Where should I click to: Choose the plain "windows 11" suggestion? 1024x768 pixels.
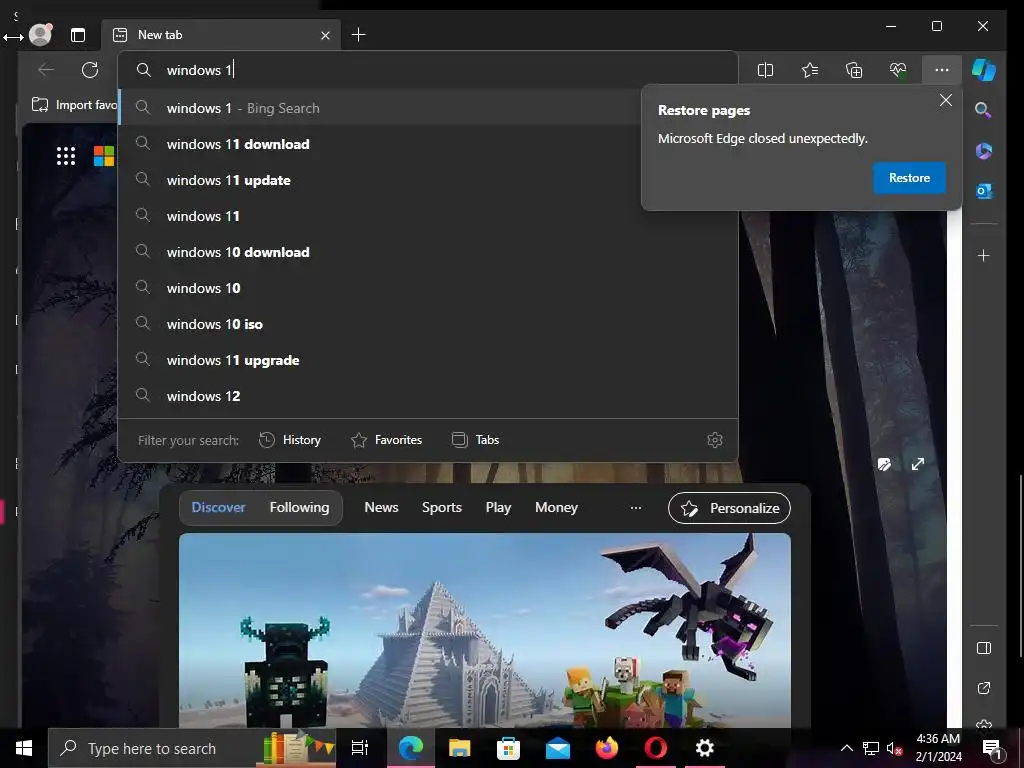pos(428,216)
